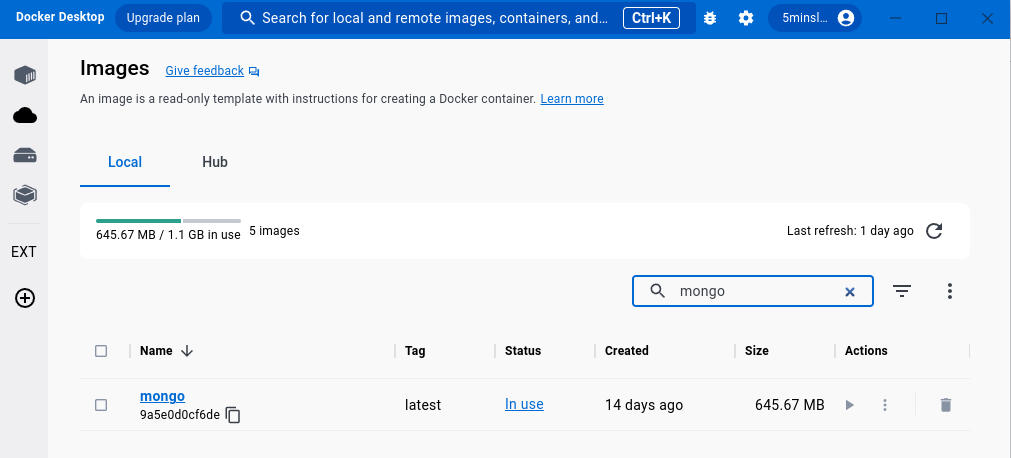Open troubleshoot bug icon
Viewport: 1011px width, 458px height.
click(710, 18)
